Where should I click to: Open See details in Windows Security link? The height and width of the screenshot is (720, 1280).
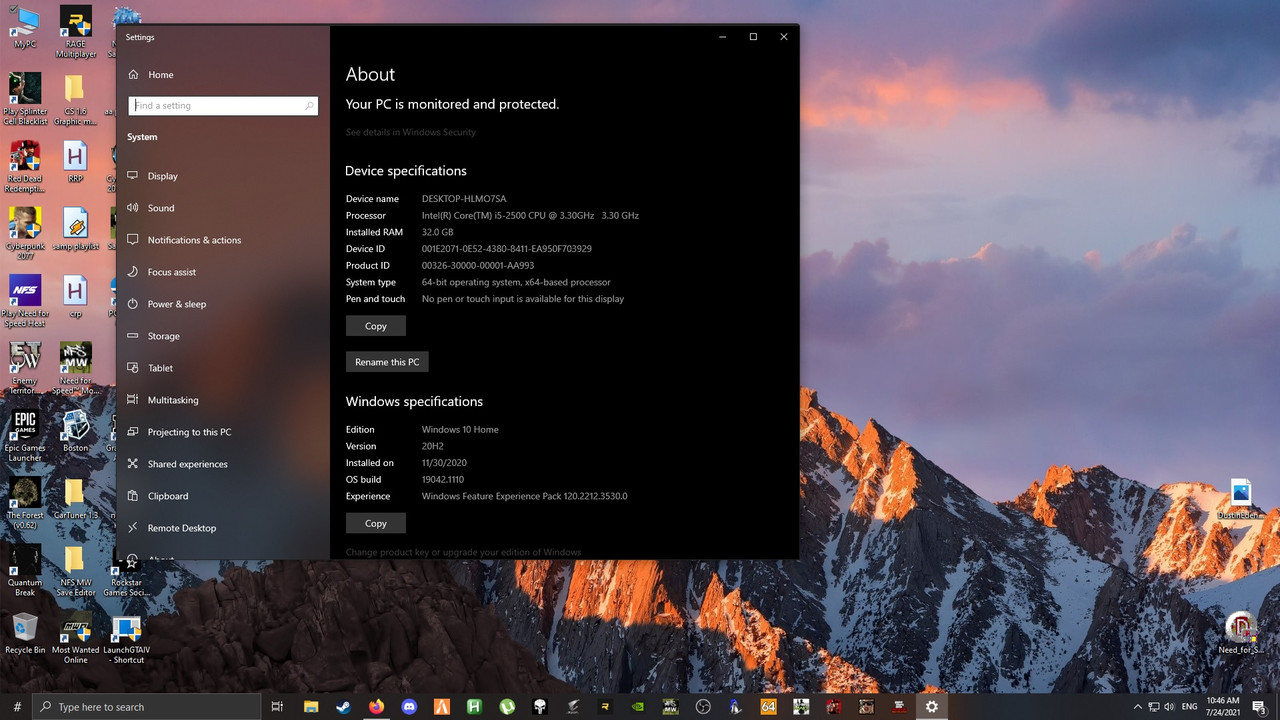coord(411,132)
